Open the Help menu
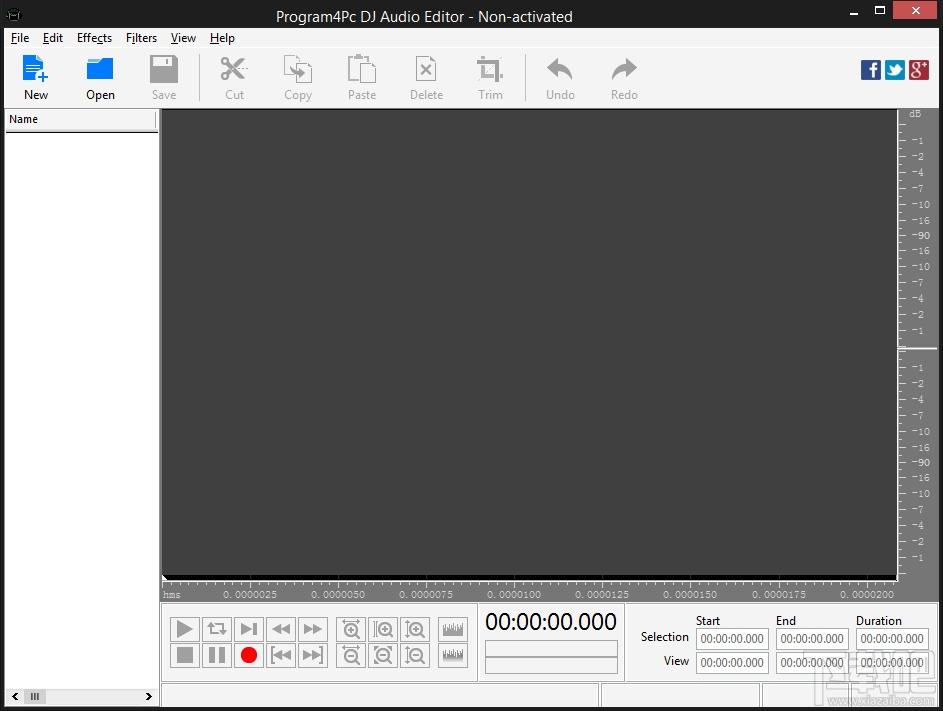The image size is (943, 711). pyautogui.click(x=222, y=38)
